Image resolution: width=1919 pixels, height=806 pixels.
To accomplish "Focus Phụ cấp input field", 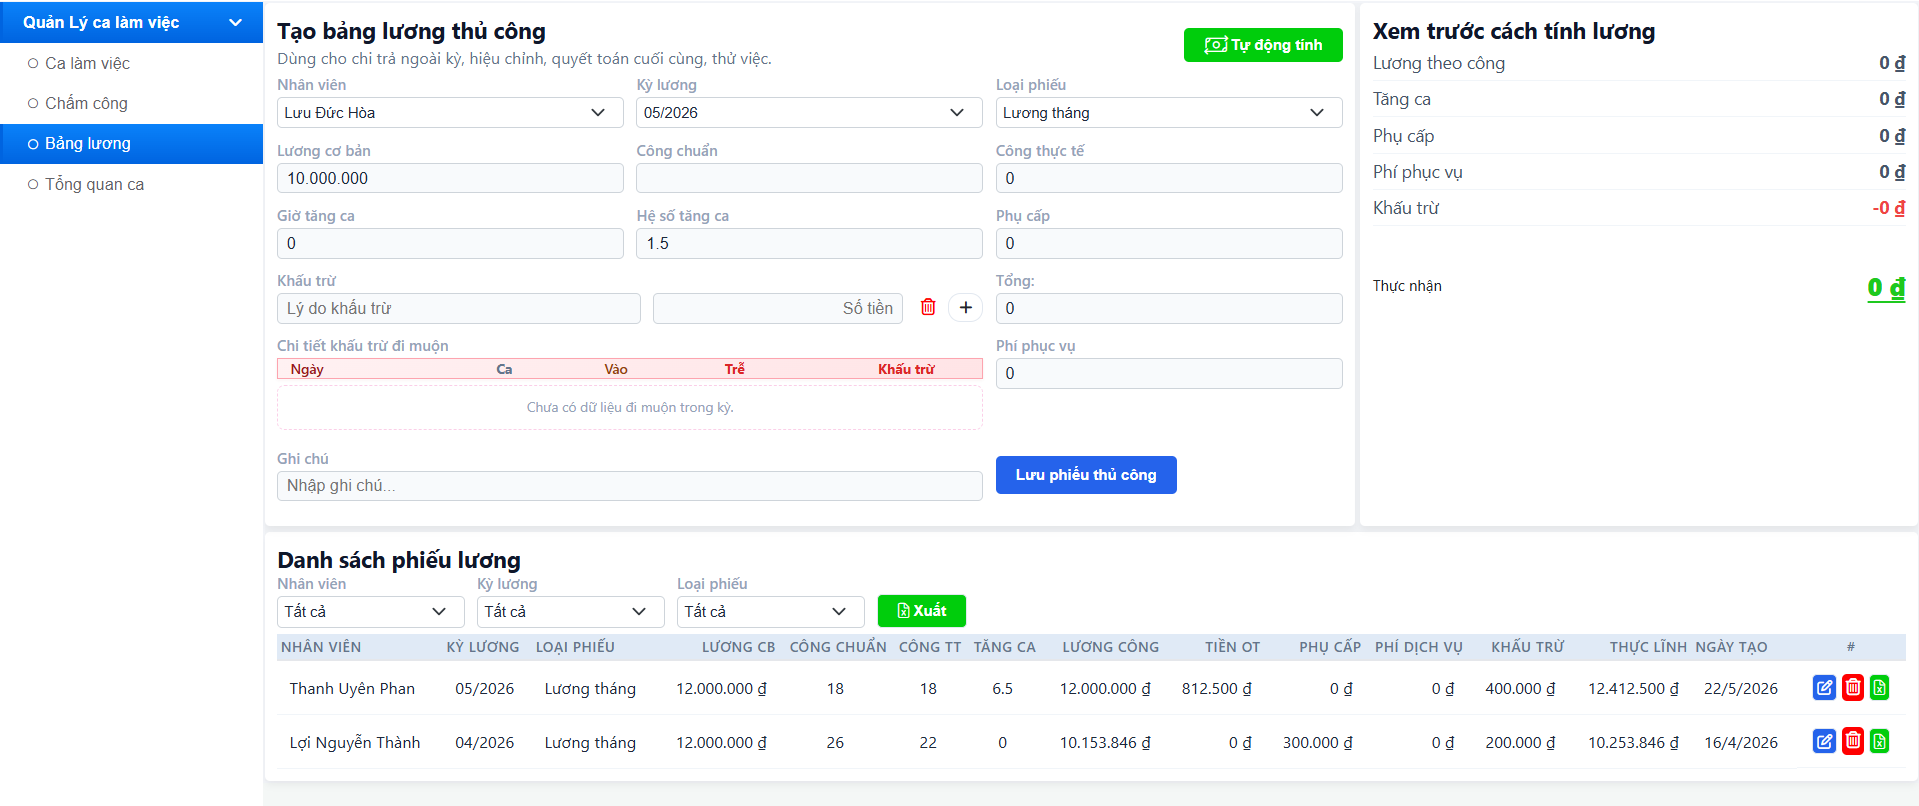I will click(1169, 243).
